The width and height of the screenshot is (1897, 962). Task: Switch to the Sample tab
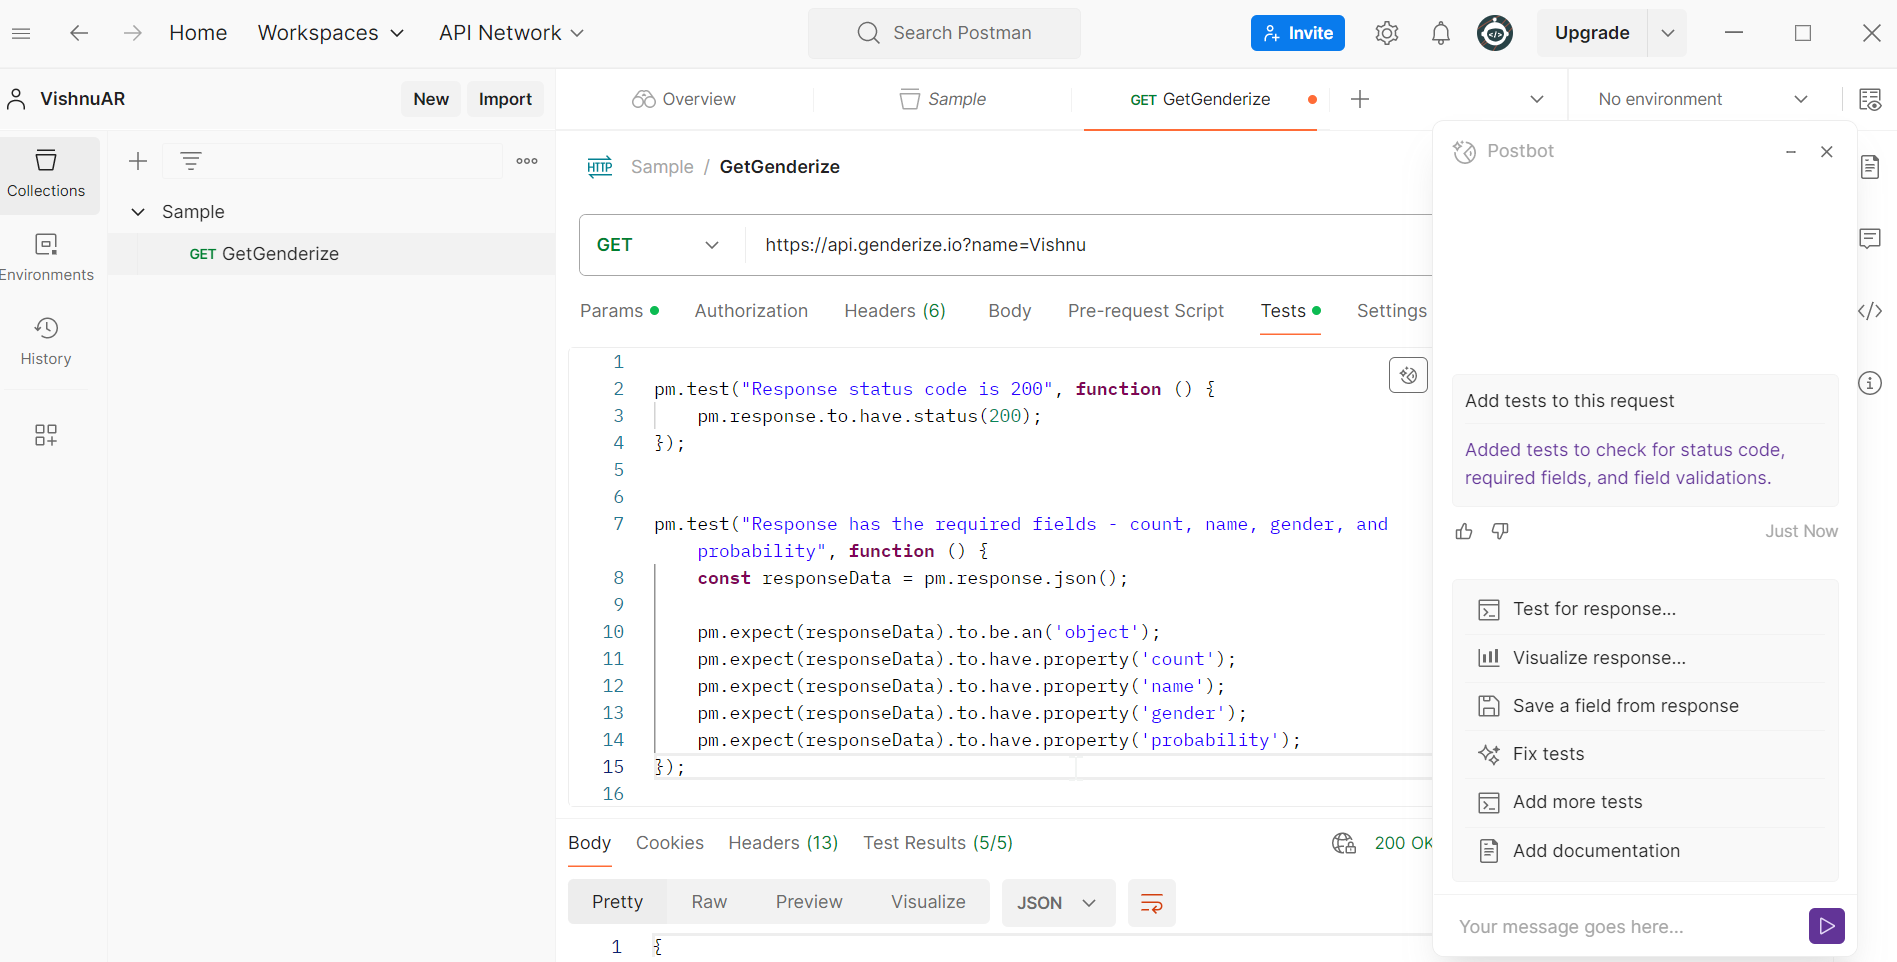coord(943,99)
